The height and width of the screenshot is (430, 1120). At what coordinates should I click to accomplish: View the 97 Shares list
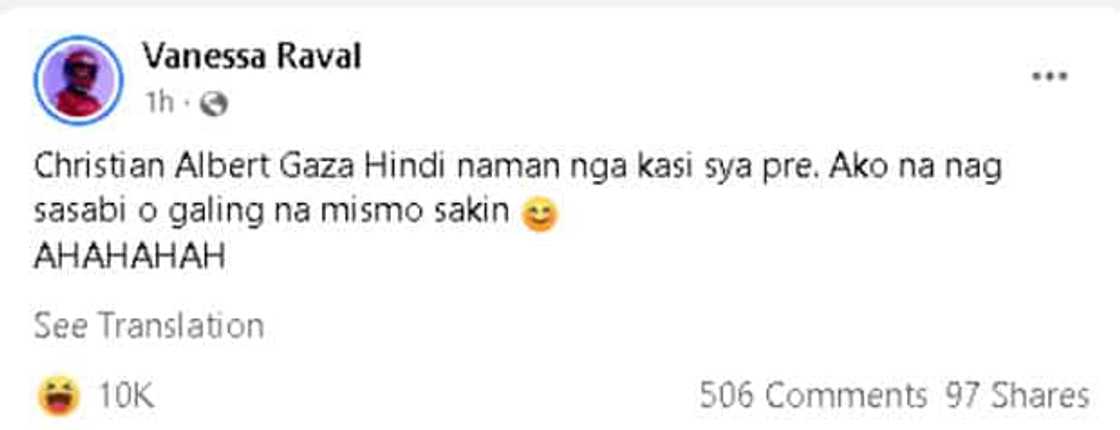[1017, 395]
